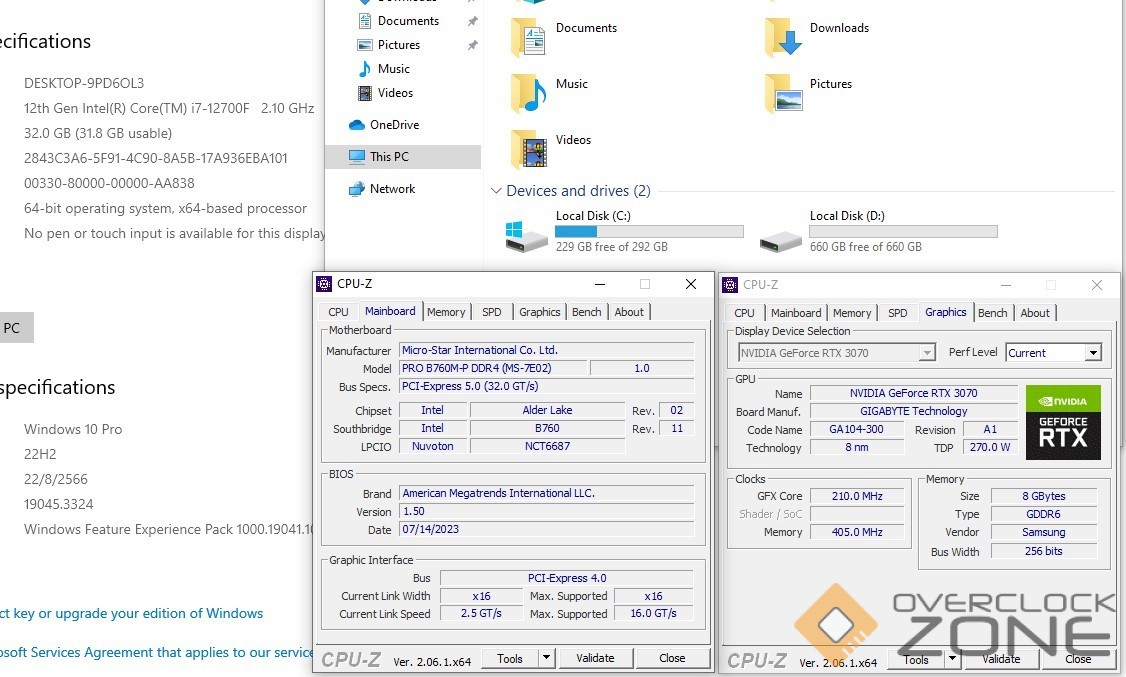This screenshot has width=1126, height=677.
Task: Click GPU Code Name field GA104-300
Action: click(x=856, y=429)
